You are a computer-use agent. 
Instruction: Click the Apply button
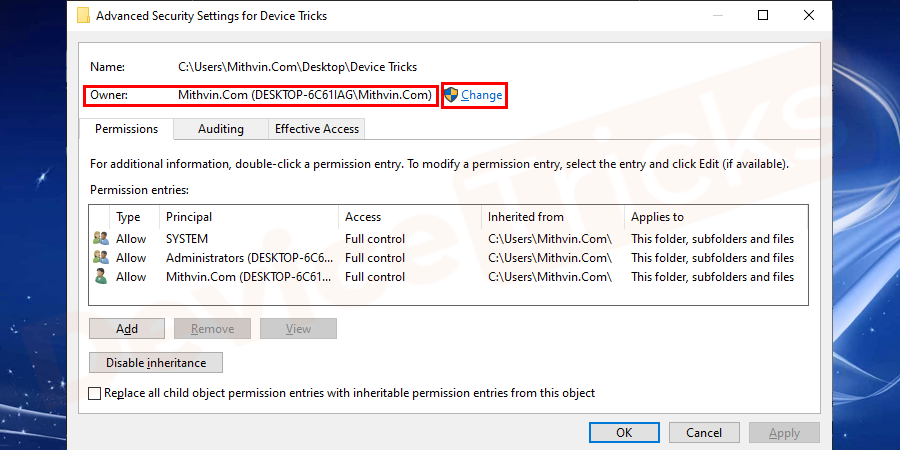784,433
